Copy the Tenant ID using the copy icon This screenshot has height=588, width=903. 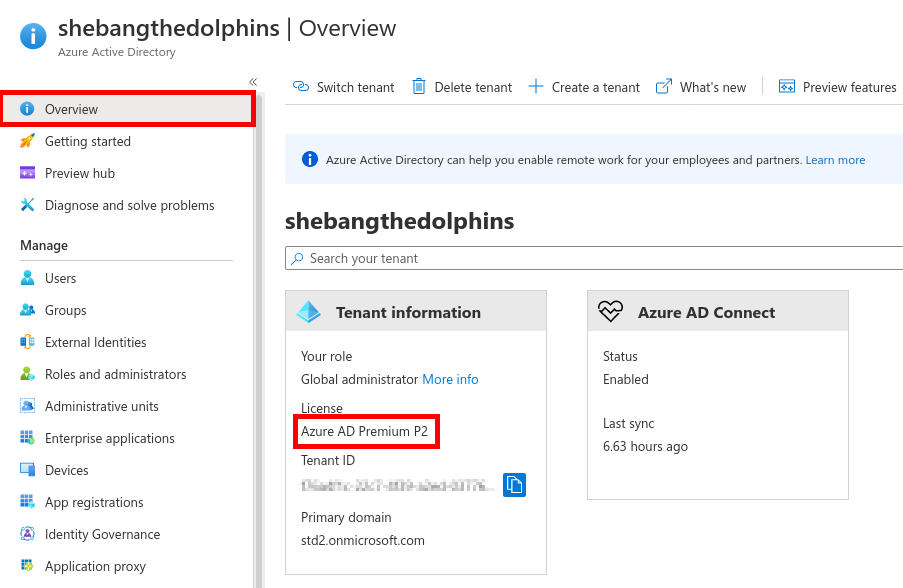click(515, 484)
